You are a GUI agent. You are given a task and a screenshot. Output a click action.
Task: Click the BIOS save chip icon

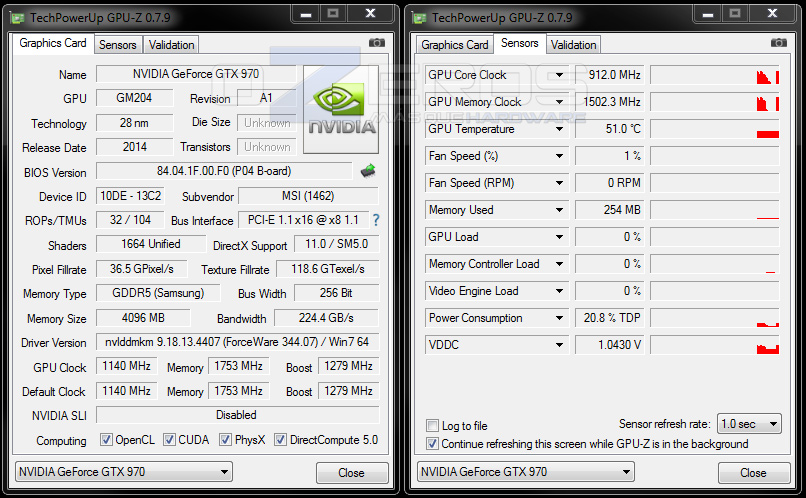368,171
